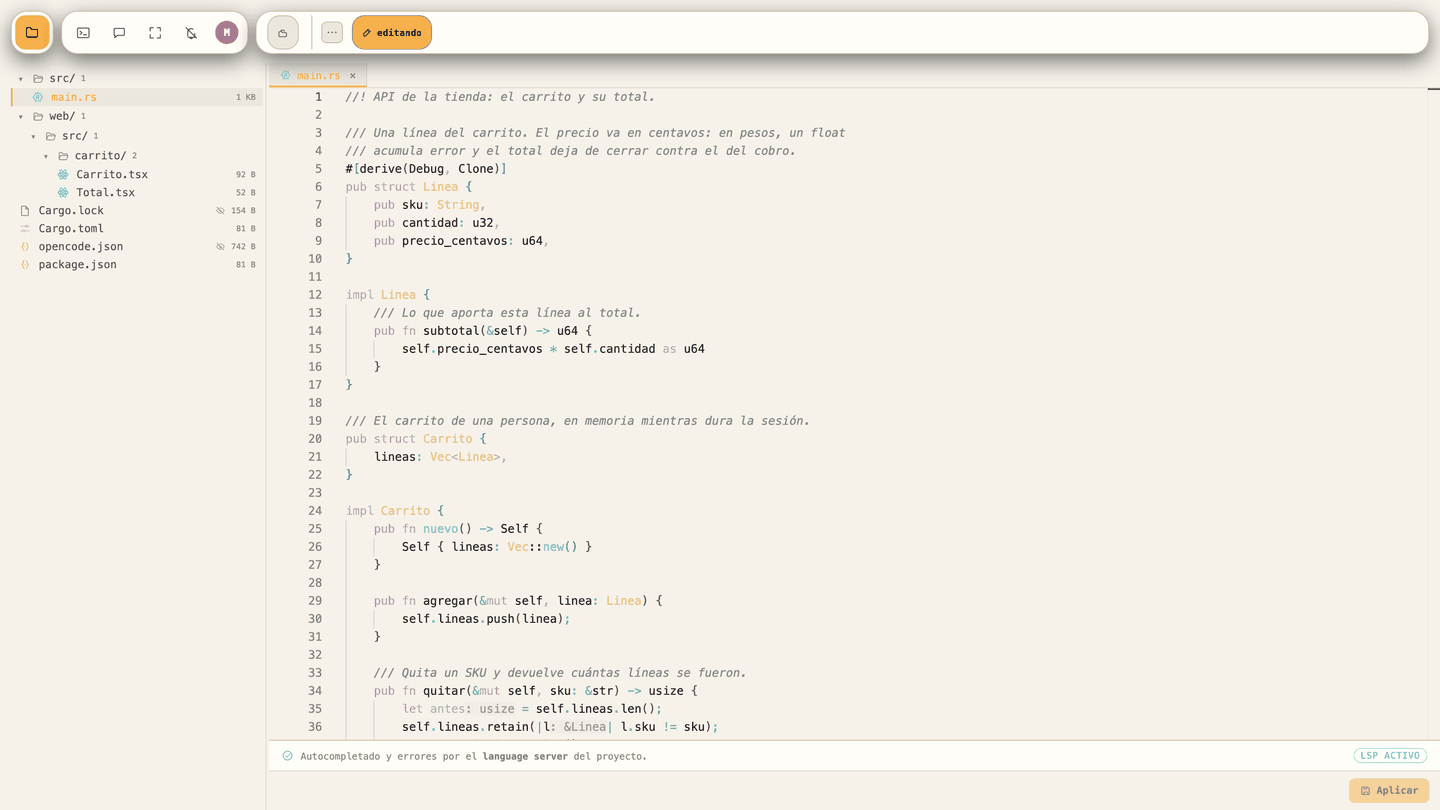This screenshot has width=1440, height=810.
Task: Close the main.rs tab
Action: tap(353, 76)
